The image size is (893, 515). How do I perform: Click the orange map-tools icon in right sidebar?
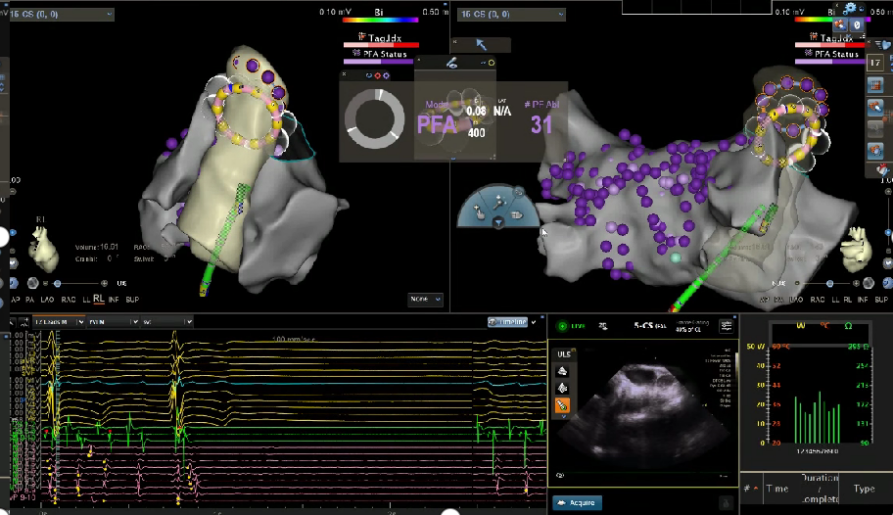[x=875, y=150]
